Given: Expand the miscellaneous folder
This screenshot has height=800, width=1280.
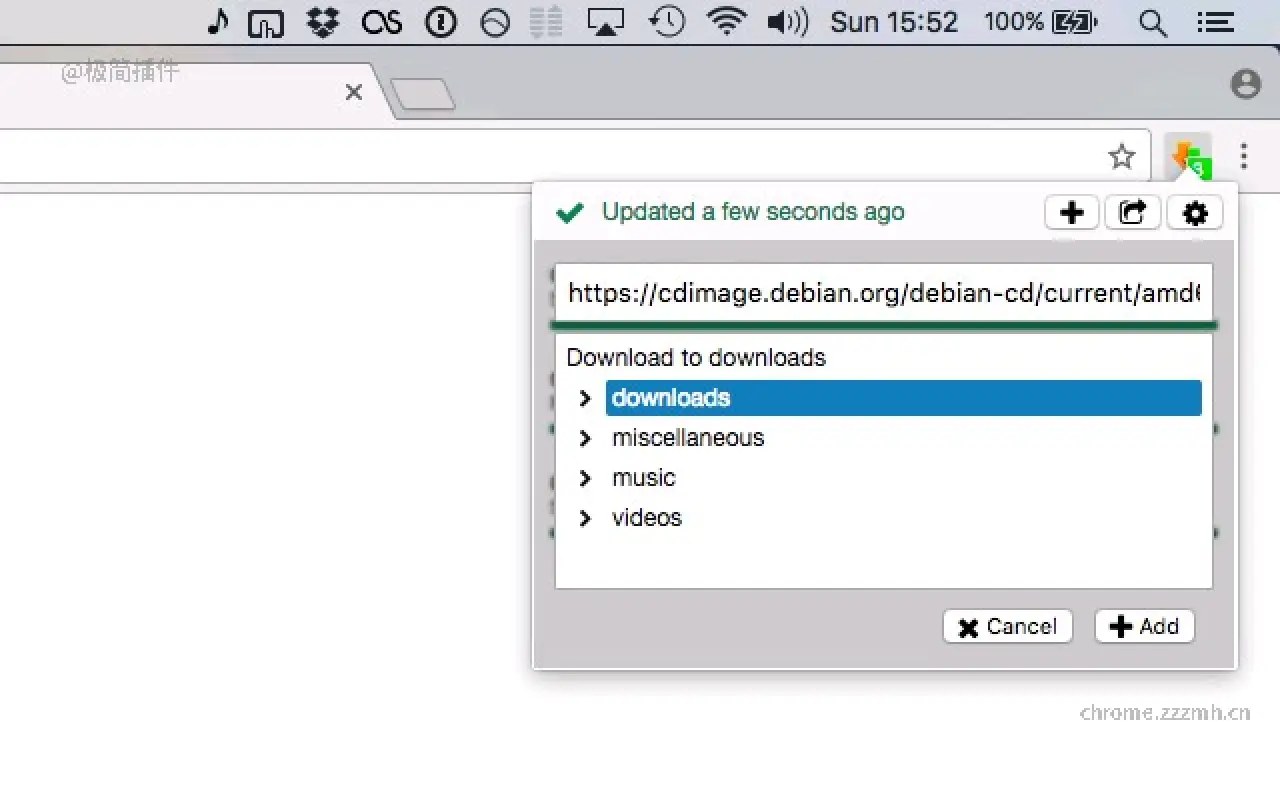Looking at the screenshot, I should 585,438.
